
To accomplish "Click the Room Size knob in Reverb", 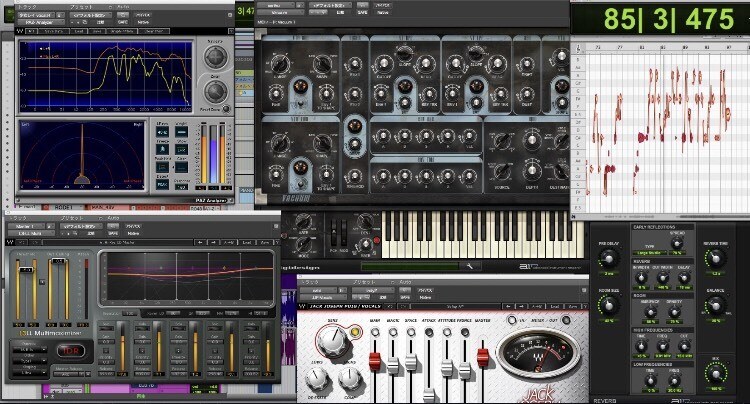I will [x=608, y=305].
